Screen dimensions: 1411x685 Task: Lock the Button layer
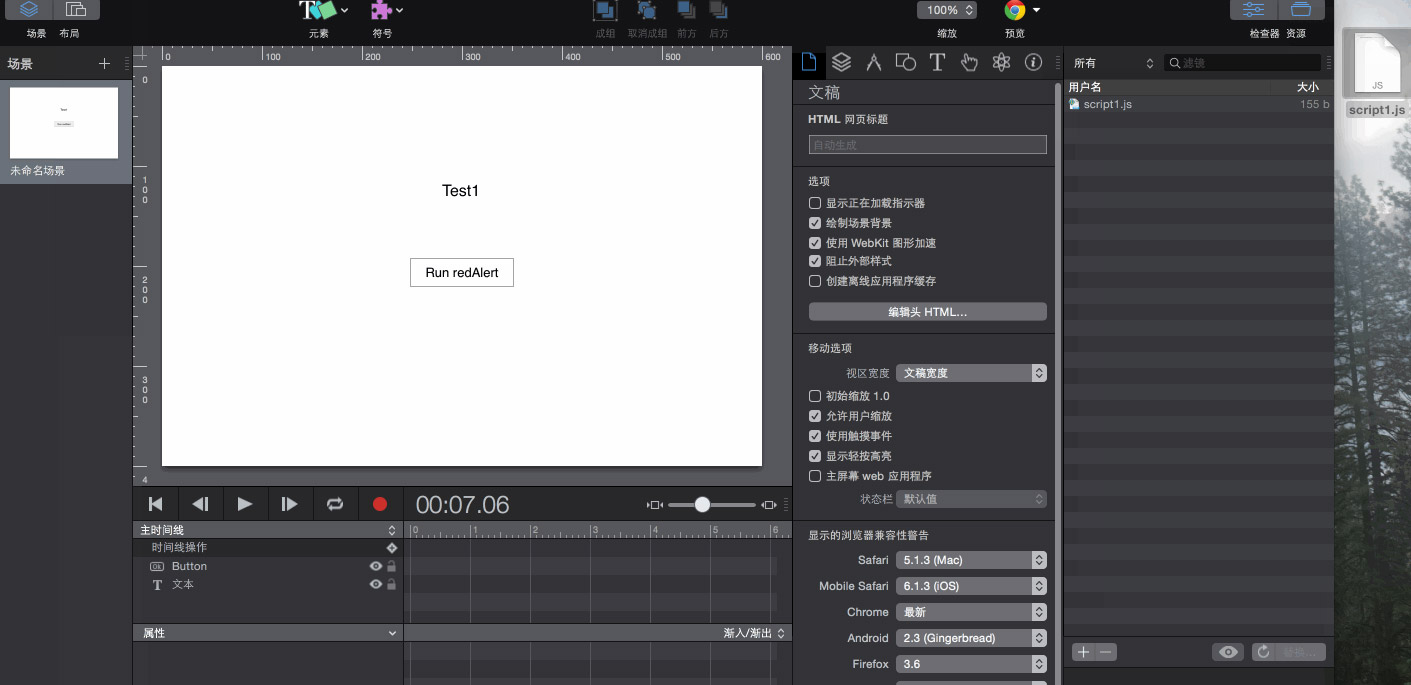click(391, 566)
